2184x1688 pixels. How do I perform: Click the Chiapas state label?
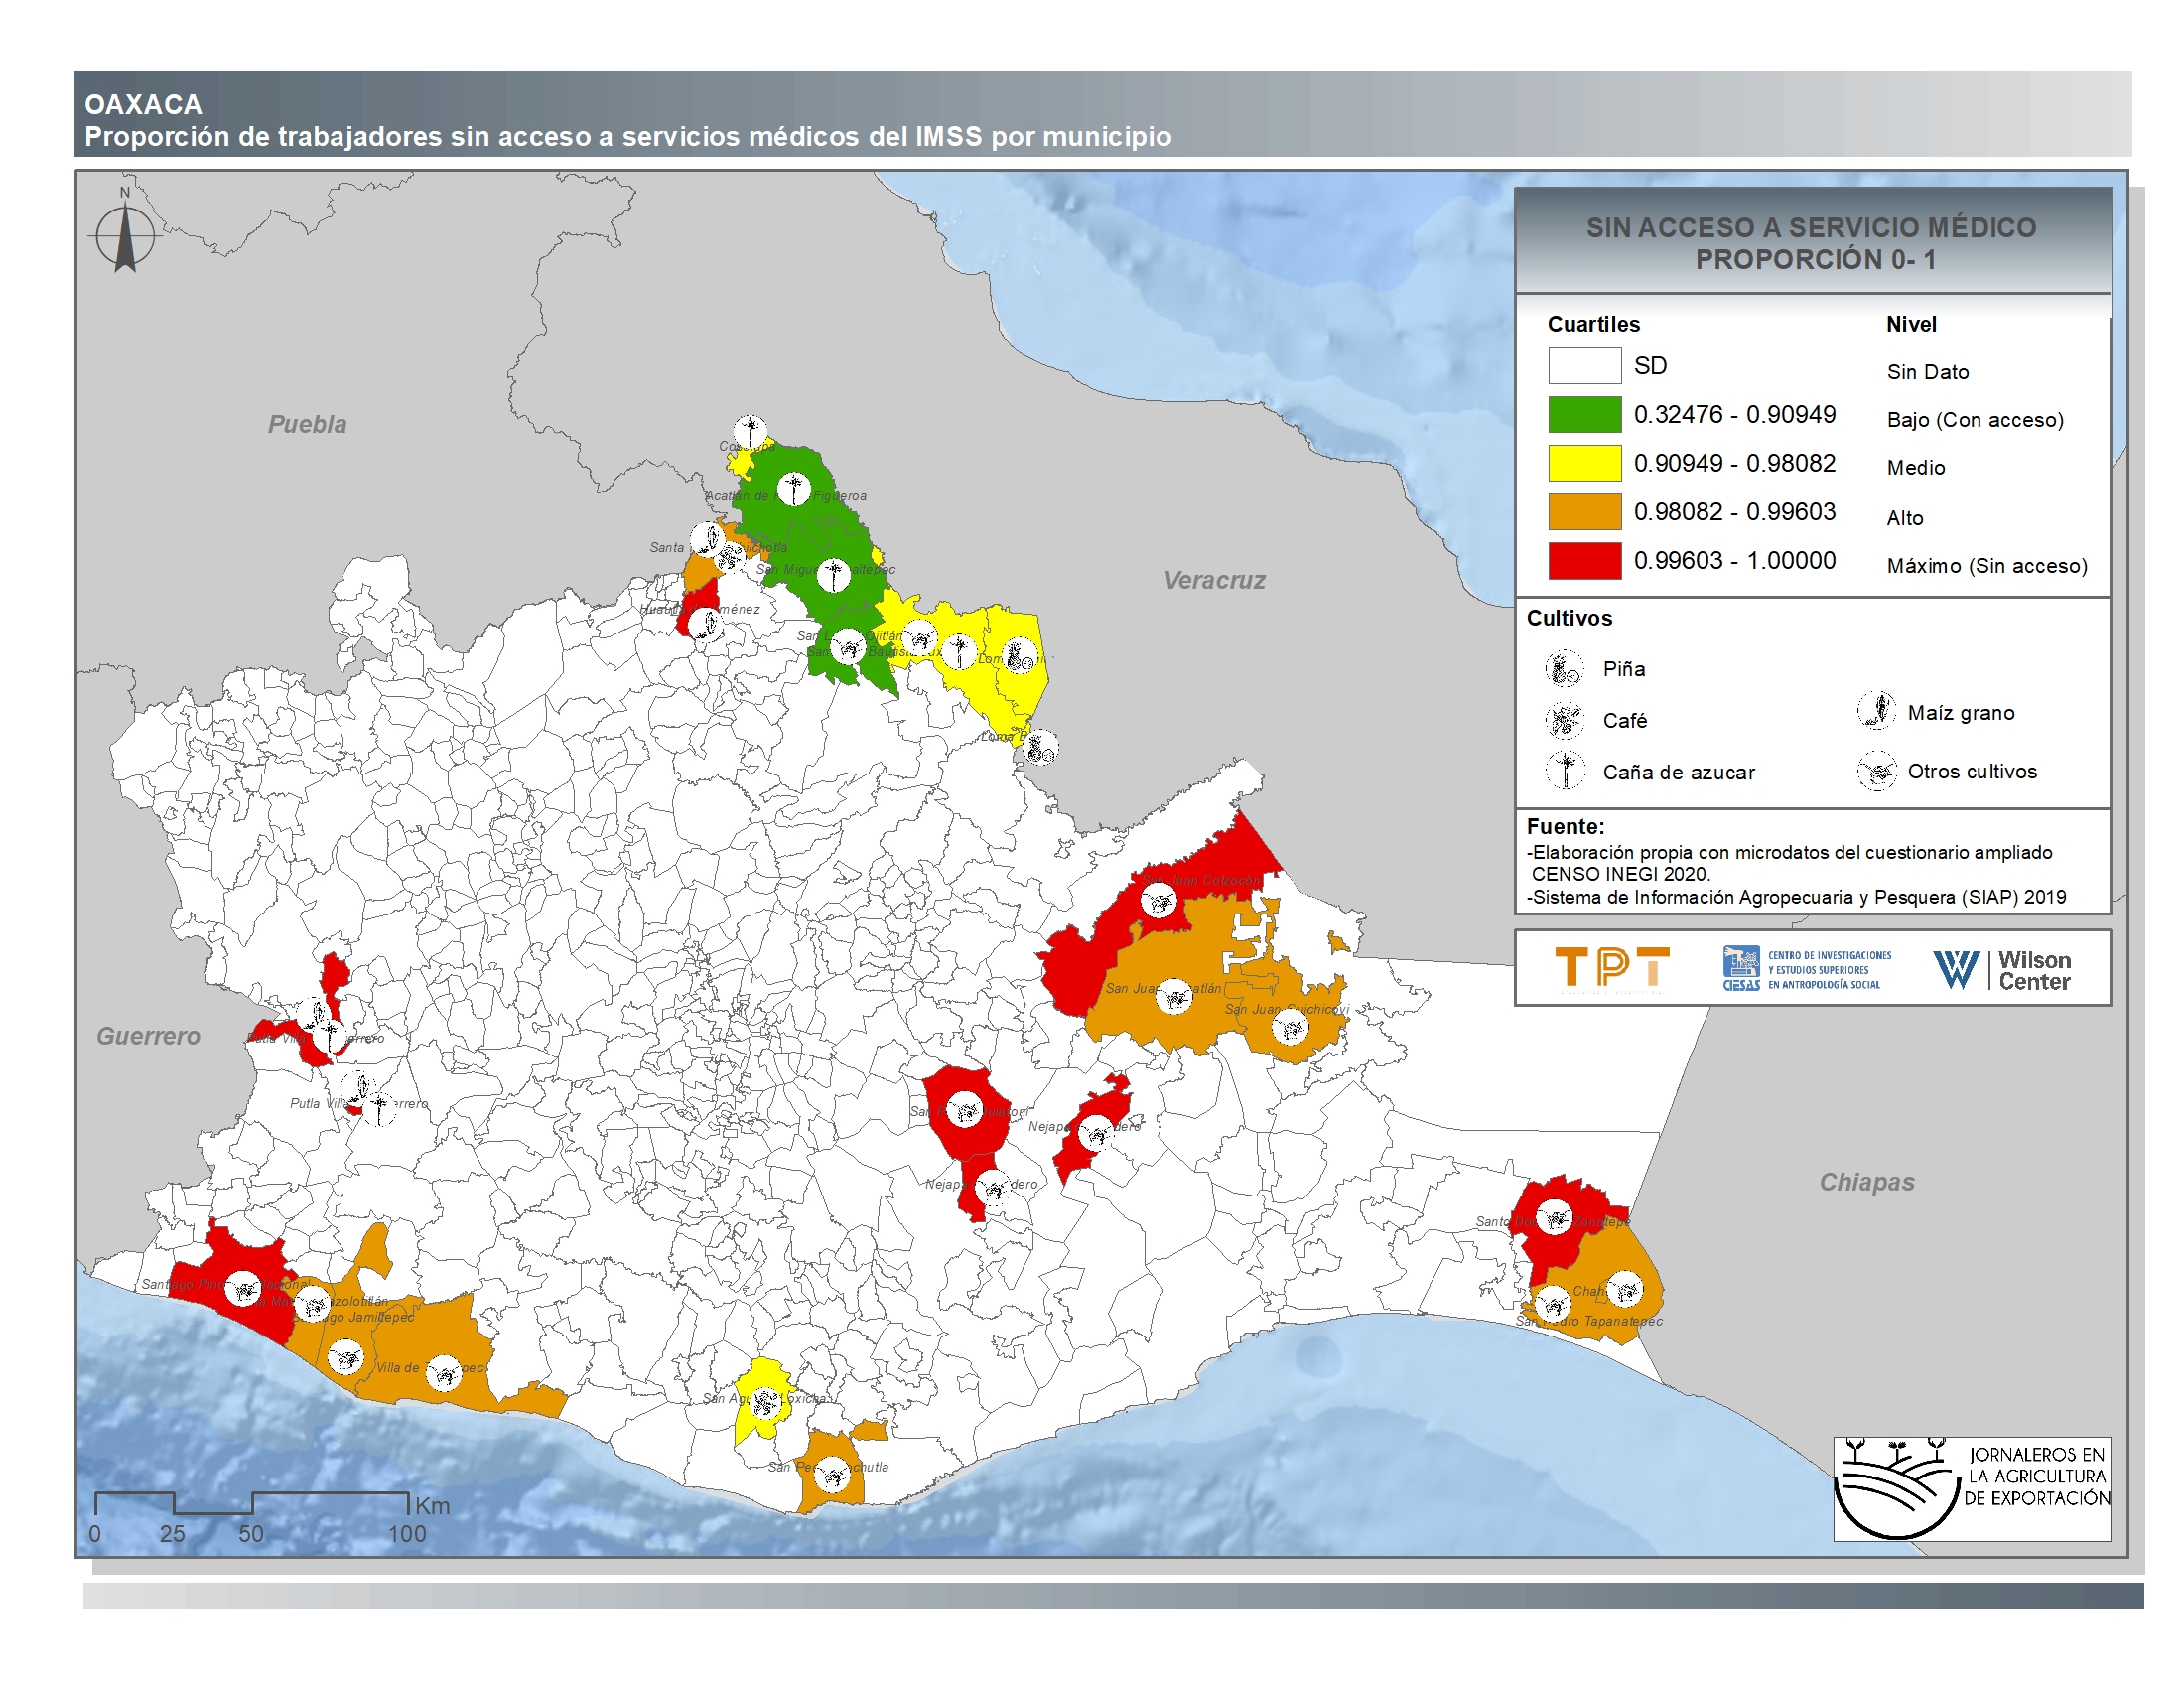tap(1866, 1182)
